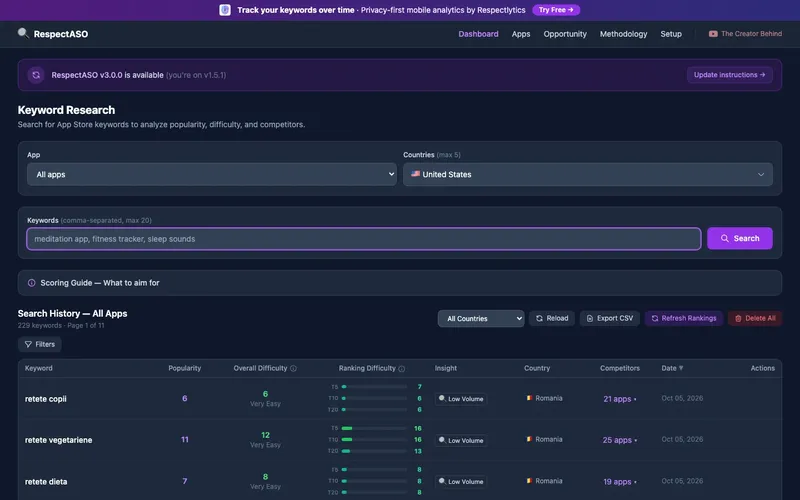Click the Romania flag in retete copii row

click(x=529, y=398)
